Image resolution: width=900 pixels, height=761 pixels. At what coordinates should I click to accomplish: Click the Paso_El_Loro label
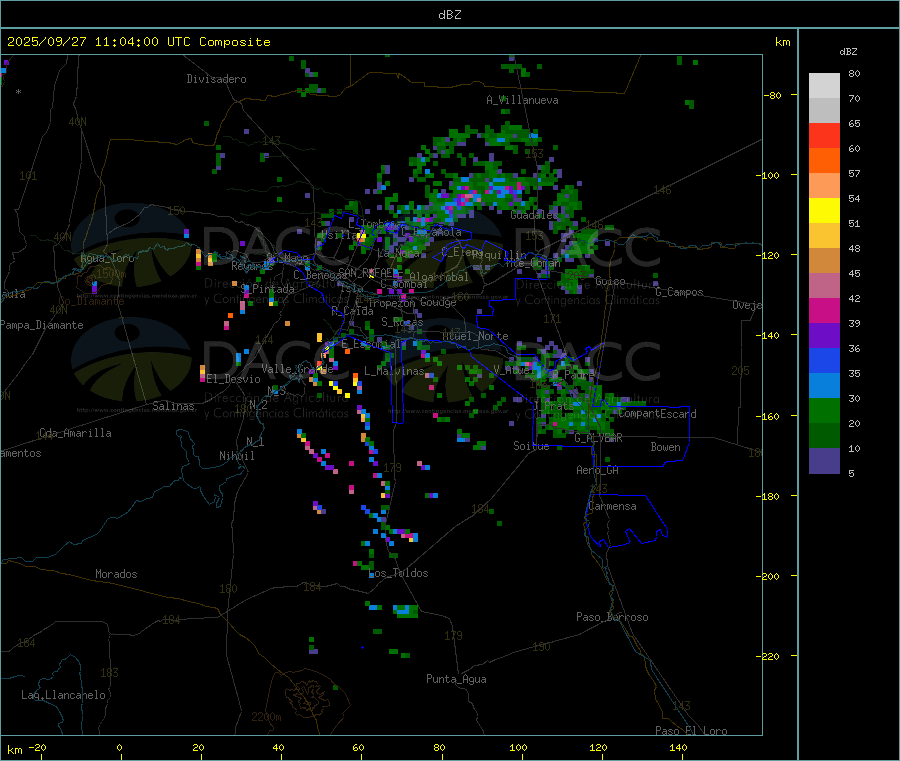point(691,731)
